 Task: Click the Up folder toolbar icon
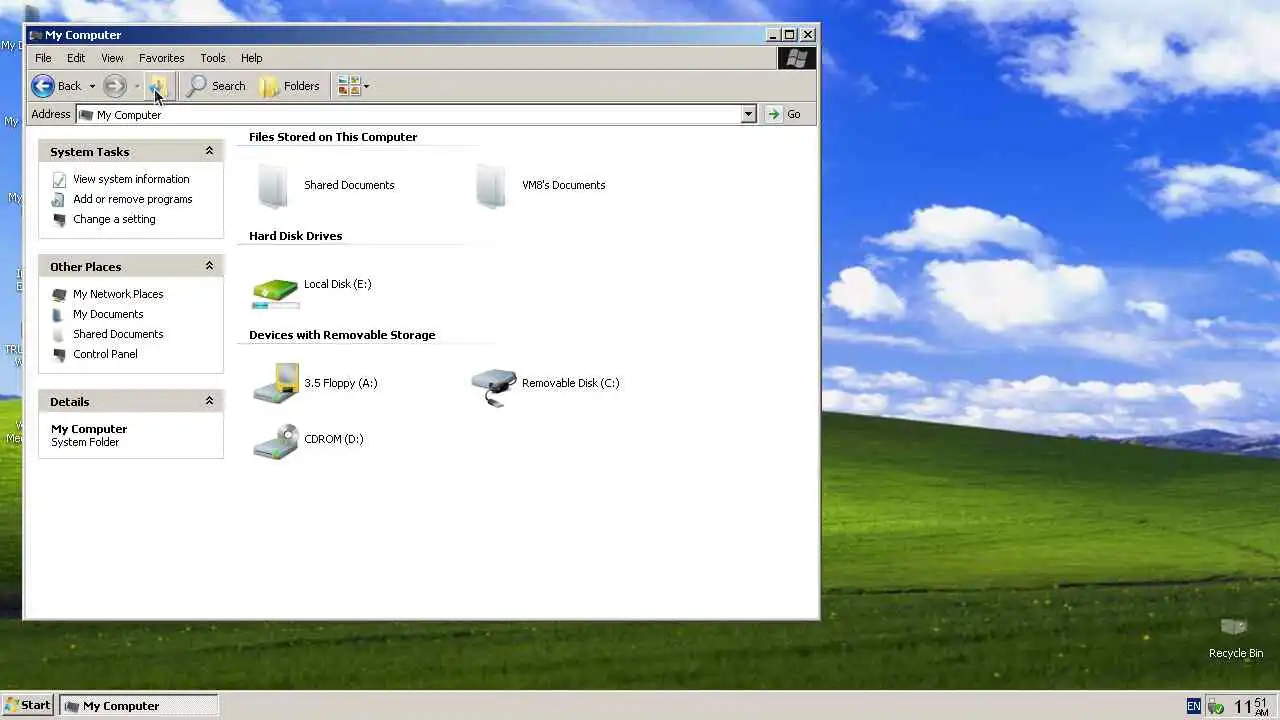pyautogui.click(x=158, y=86)
